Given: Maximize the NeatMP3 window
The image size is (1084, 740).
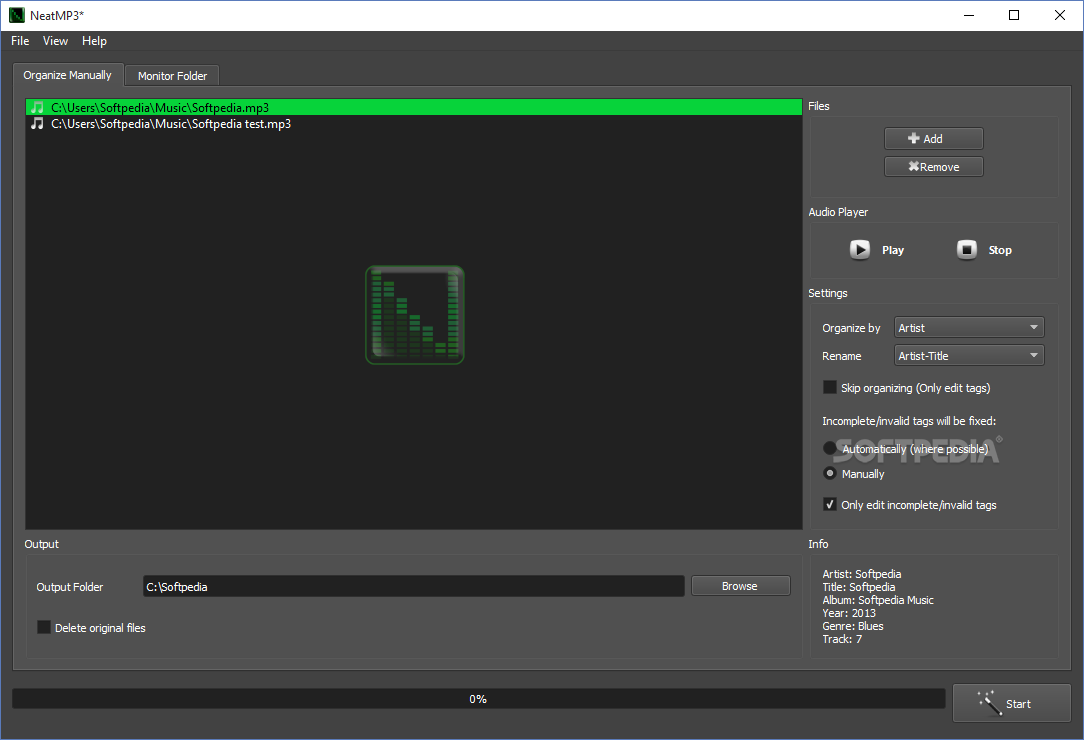Looking at the screenshot, I should coord(1014,15).
